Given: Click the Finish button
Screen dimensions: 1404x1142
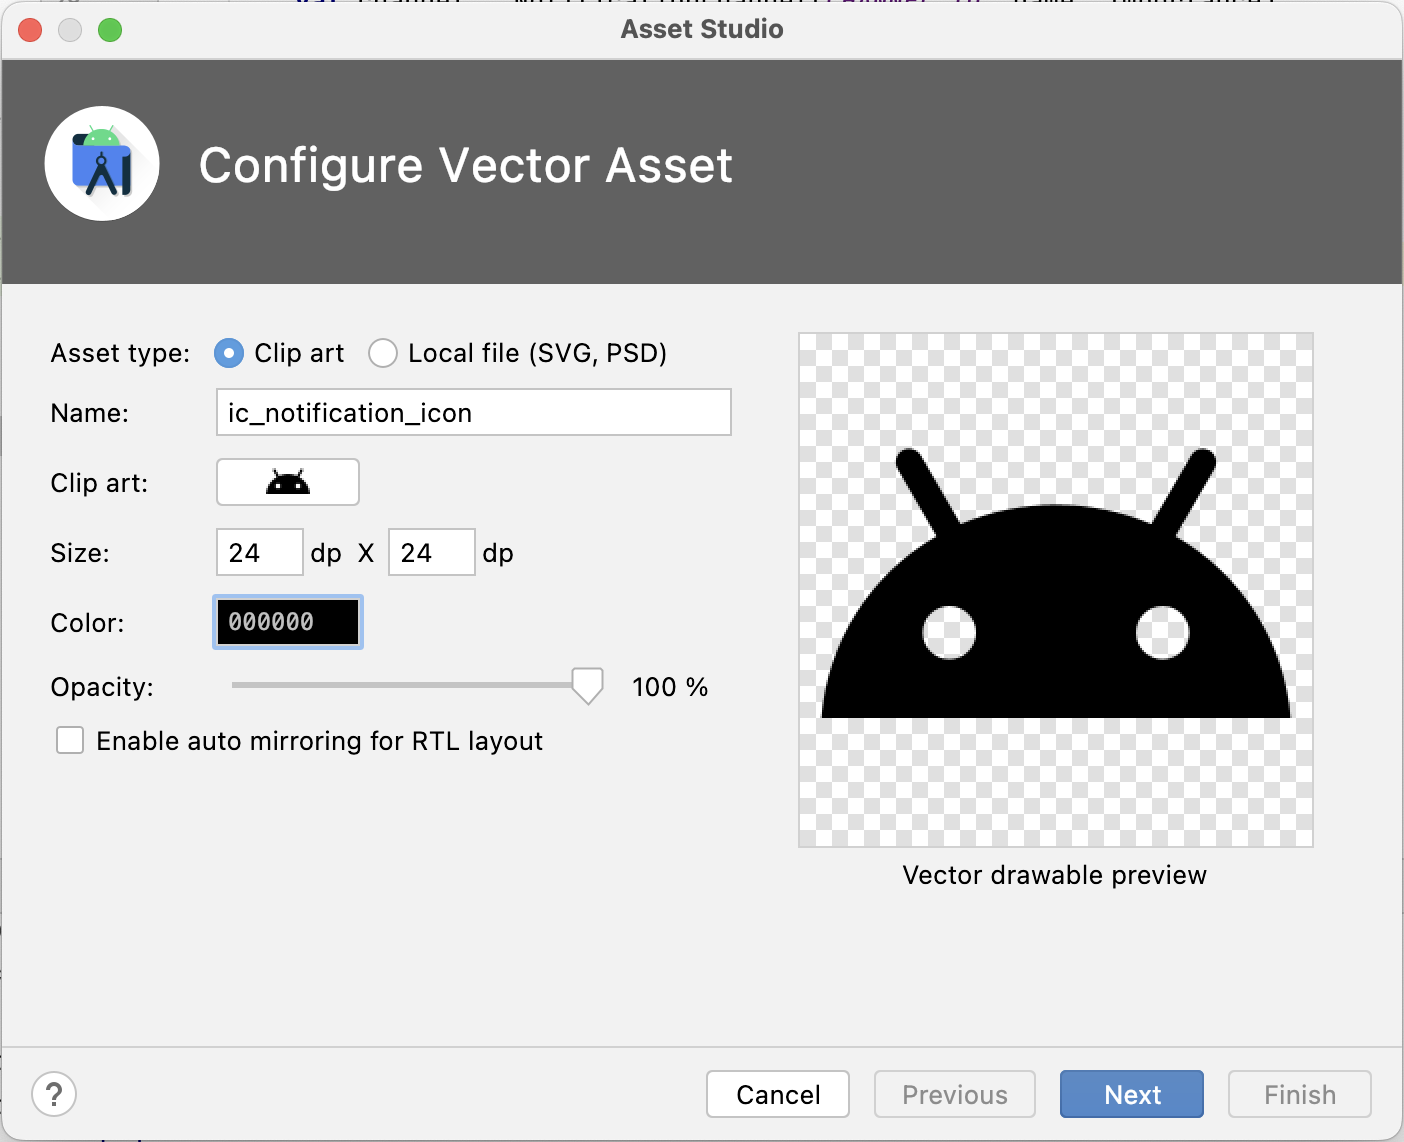Looking at the screenshot, I should (1299, 1094).
